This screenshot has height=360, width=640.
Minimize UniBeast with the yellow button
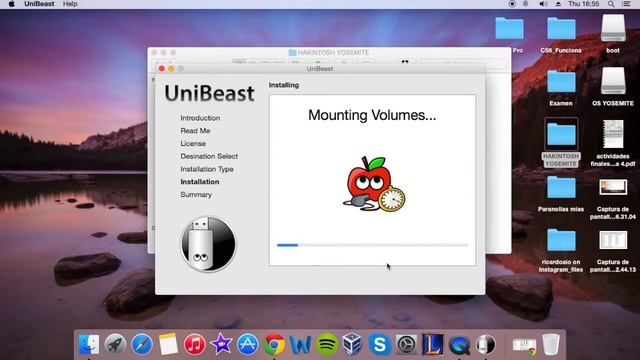[171, 69]
